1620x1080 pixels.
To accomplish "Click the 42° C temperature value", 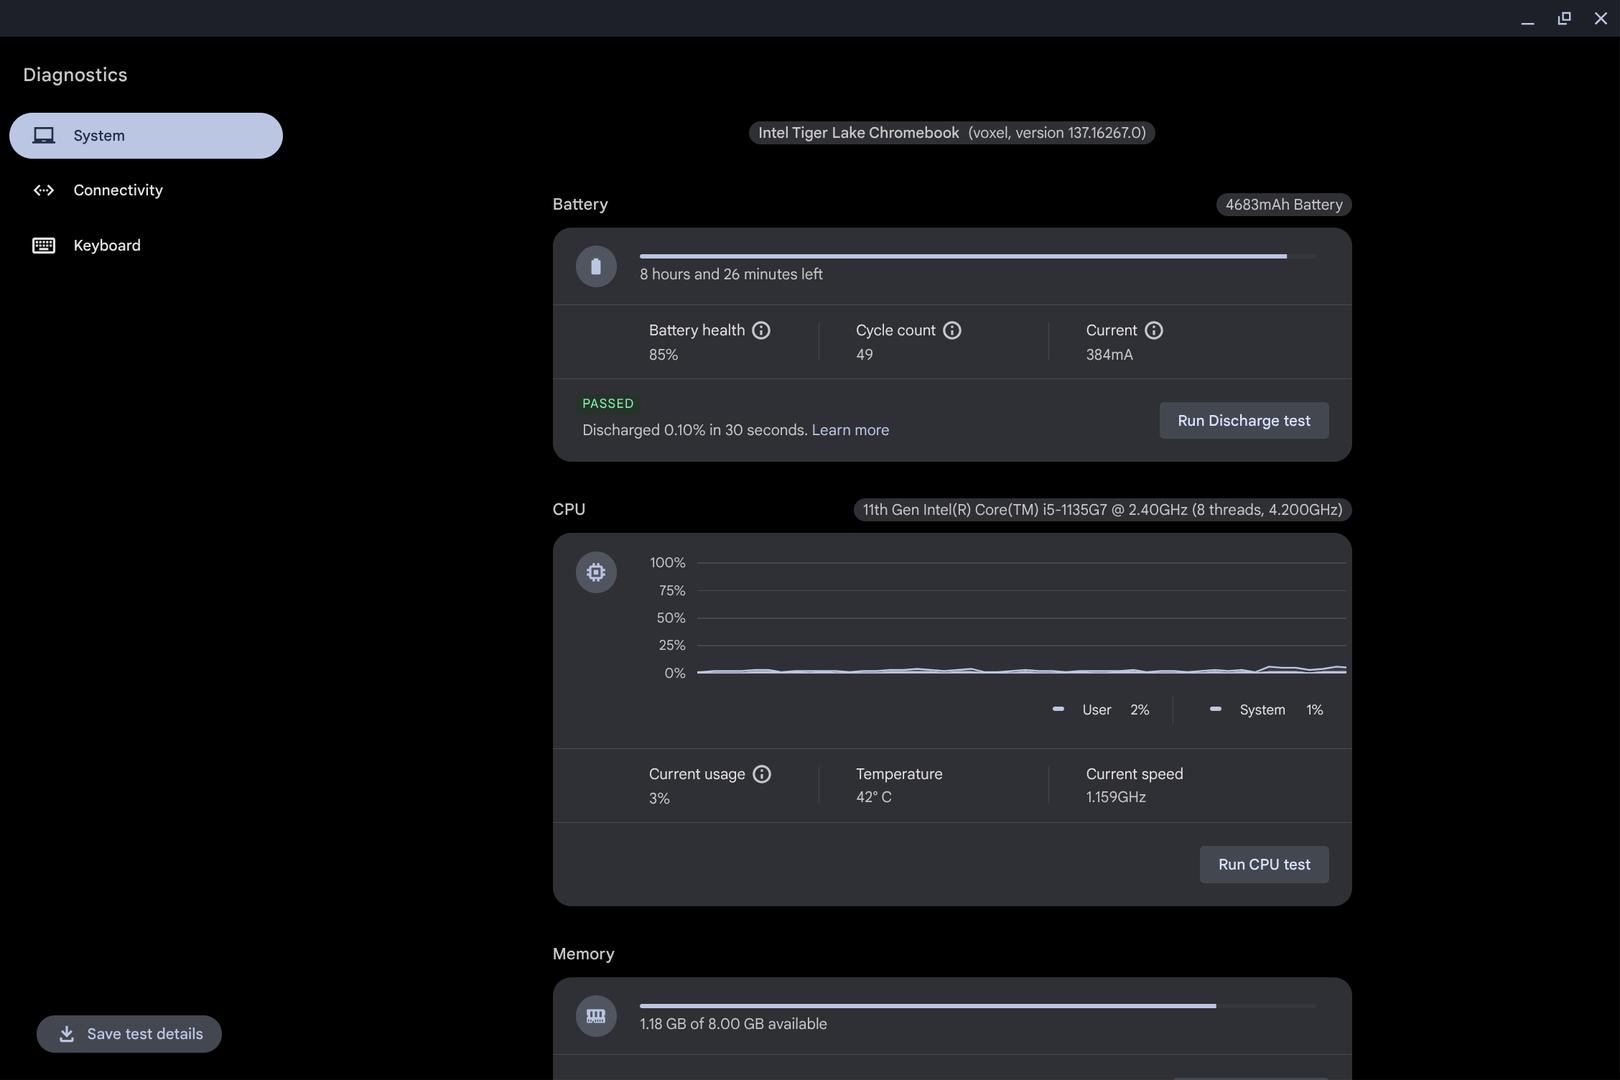I will (x=873, y=797).
